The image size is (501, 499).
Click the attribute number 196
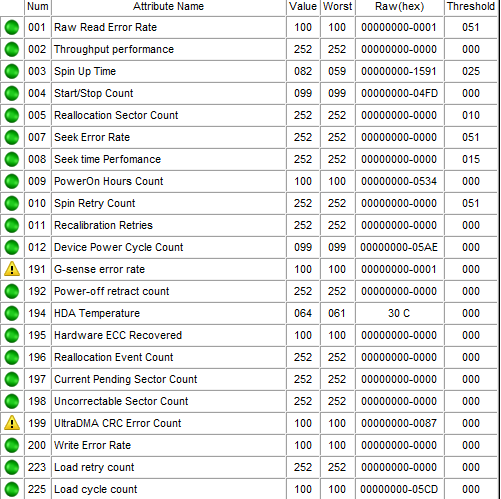(x=37, y=357)
